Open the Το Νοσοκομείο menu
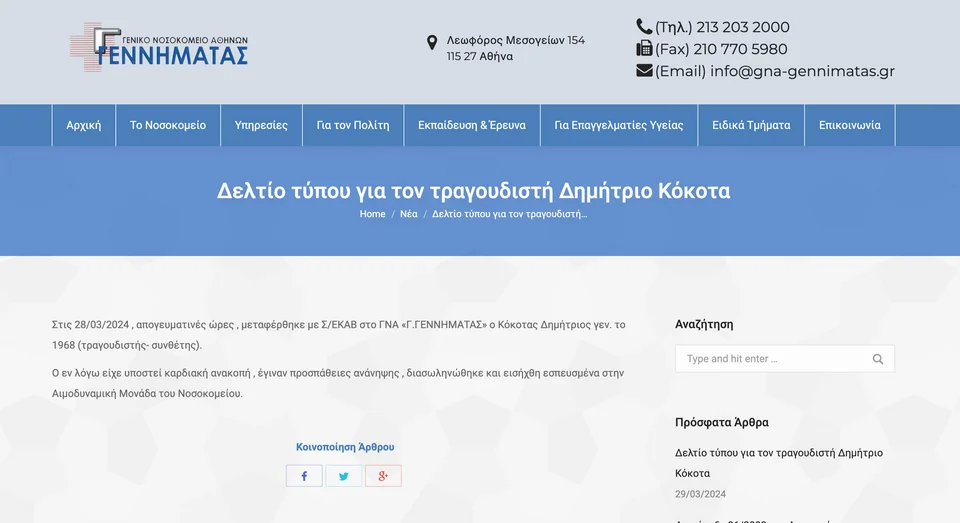 [x=168, y=125]
